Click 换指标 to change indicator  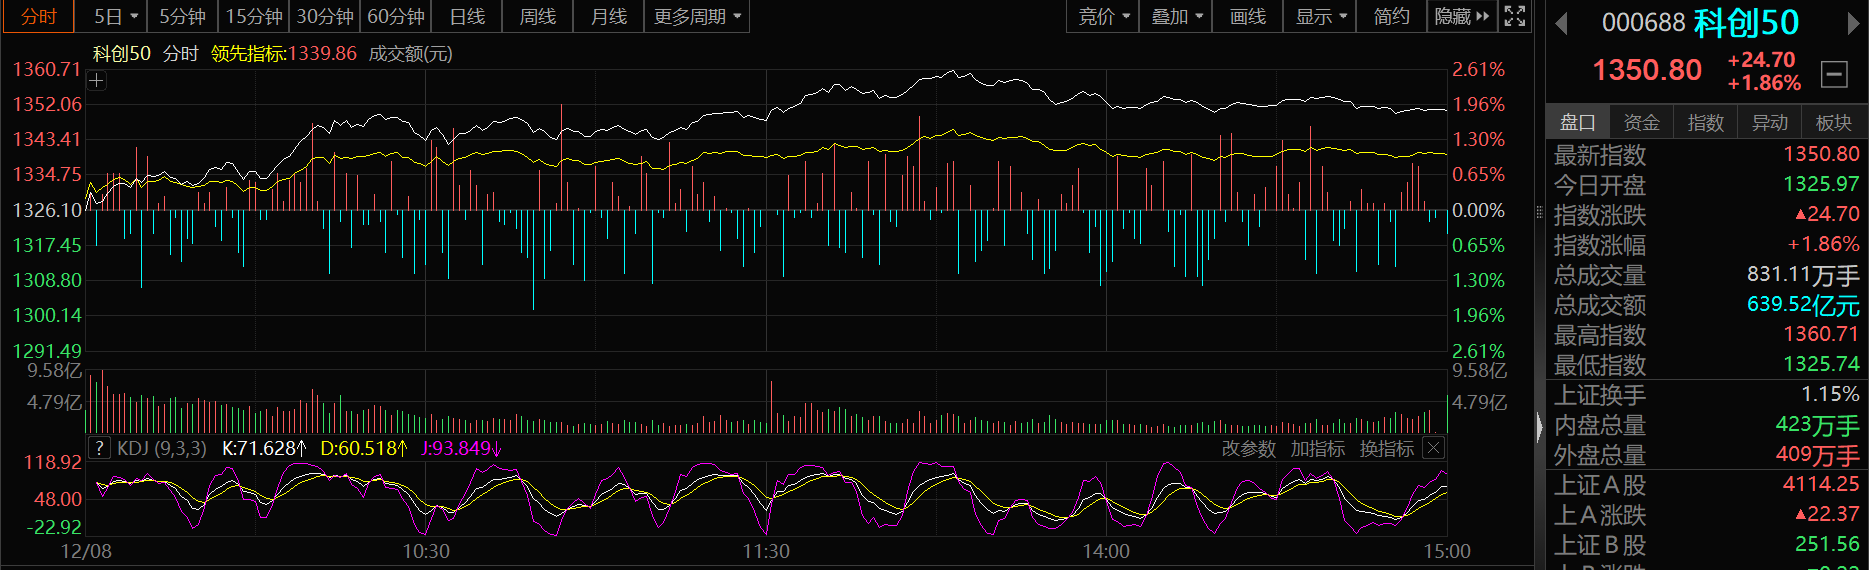1386,449
